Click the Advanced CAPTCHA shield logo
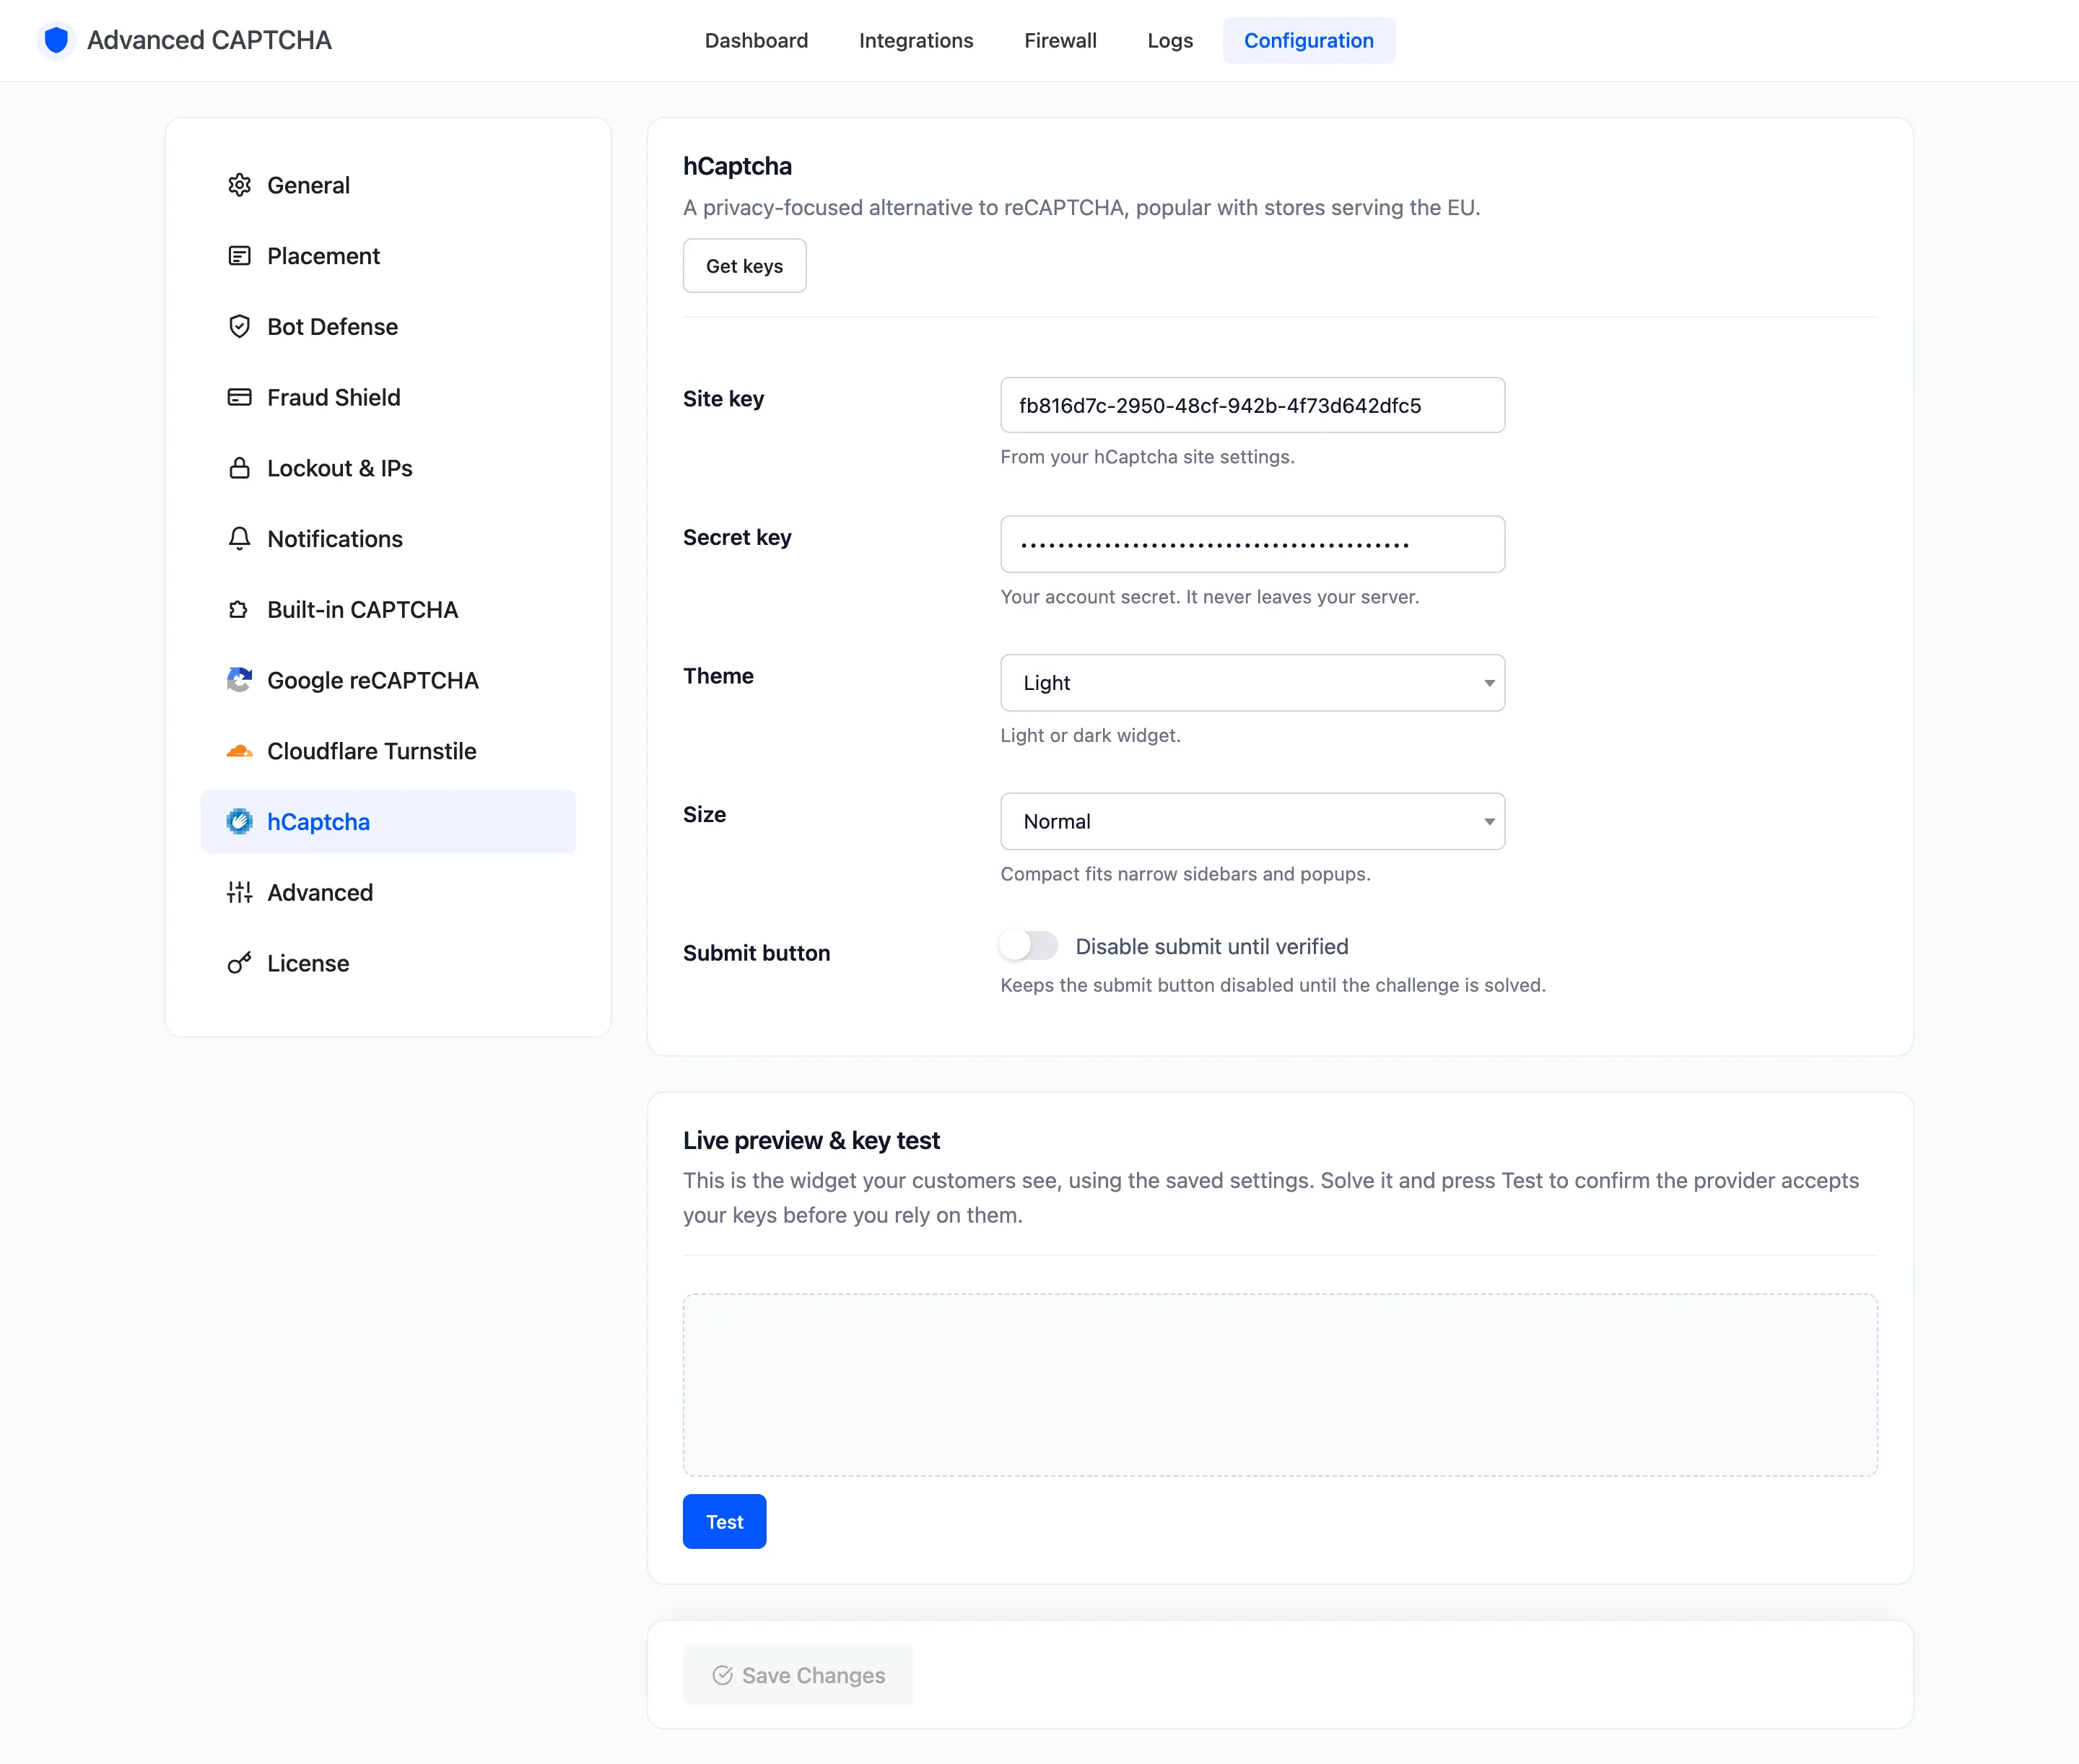Screen dimensions: 2079x1764 [x=56, y=40]
